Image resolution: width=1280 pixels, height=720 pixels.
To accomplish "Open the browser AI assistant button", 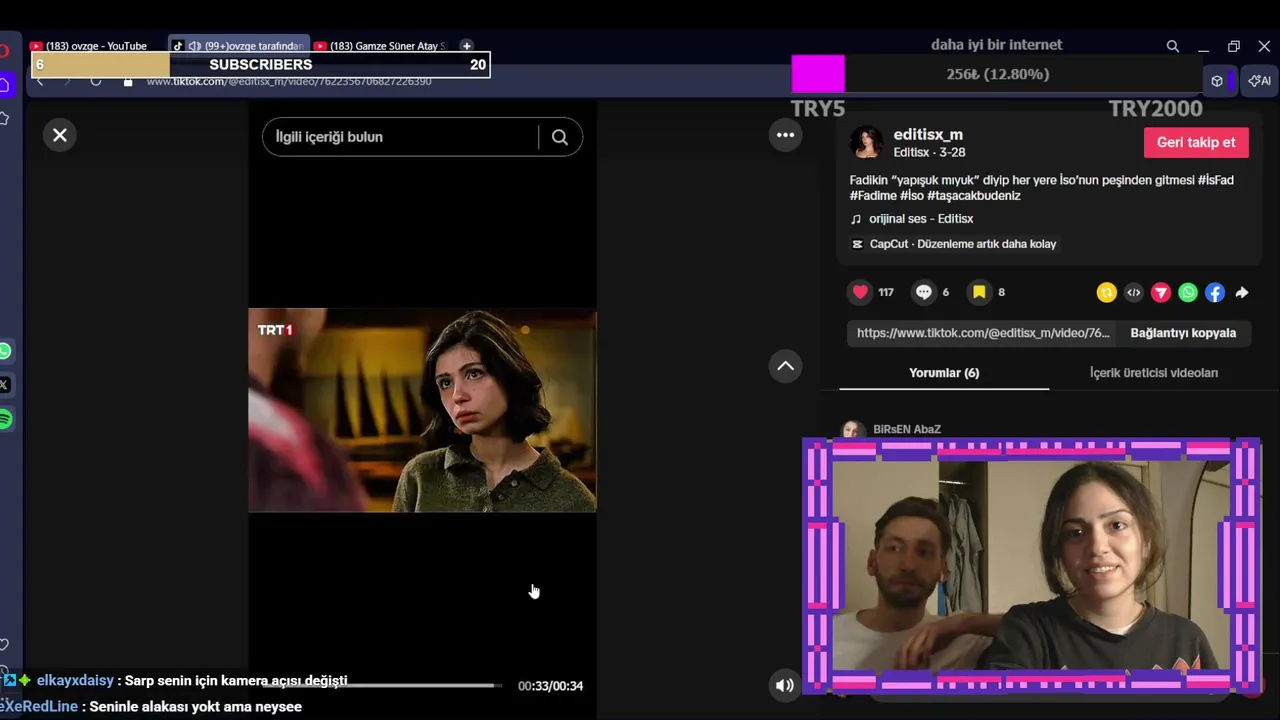I will pyautogui.click(x=1259, y=81).
